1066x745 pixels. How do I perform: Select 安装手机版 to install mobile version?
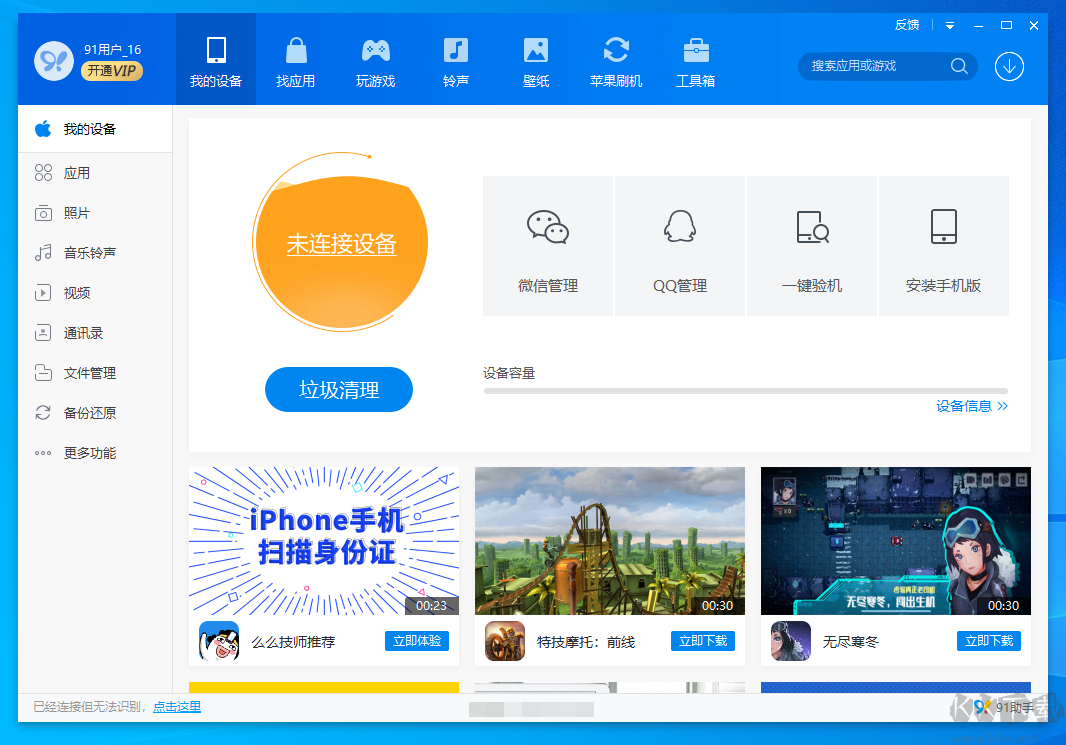point(943,245)
